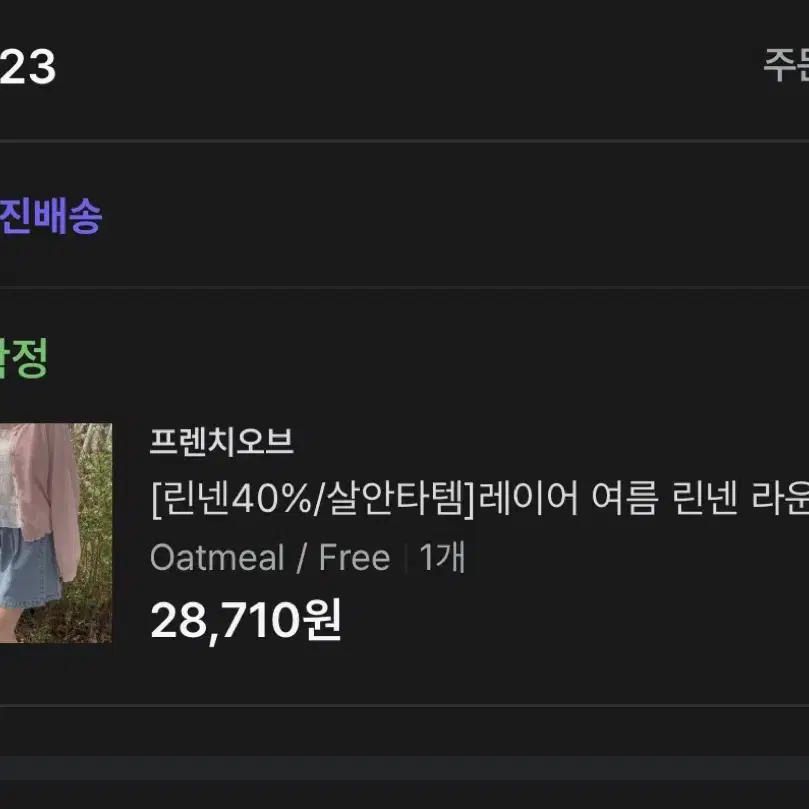Tap the 28,710원 price
The image size is (809, 809).
click(x=246, y=620)
